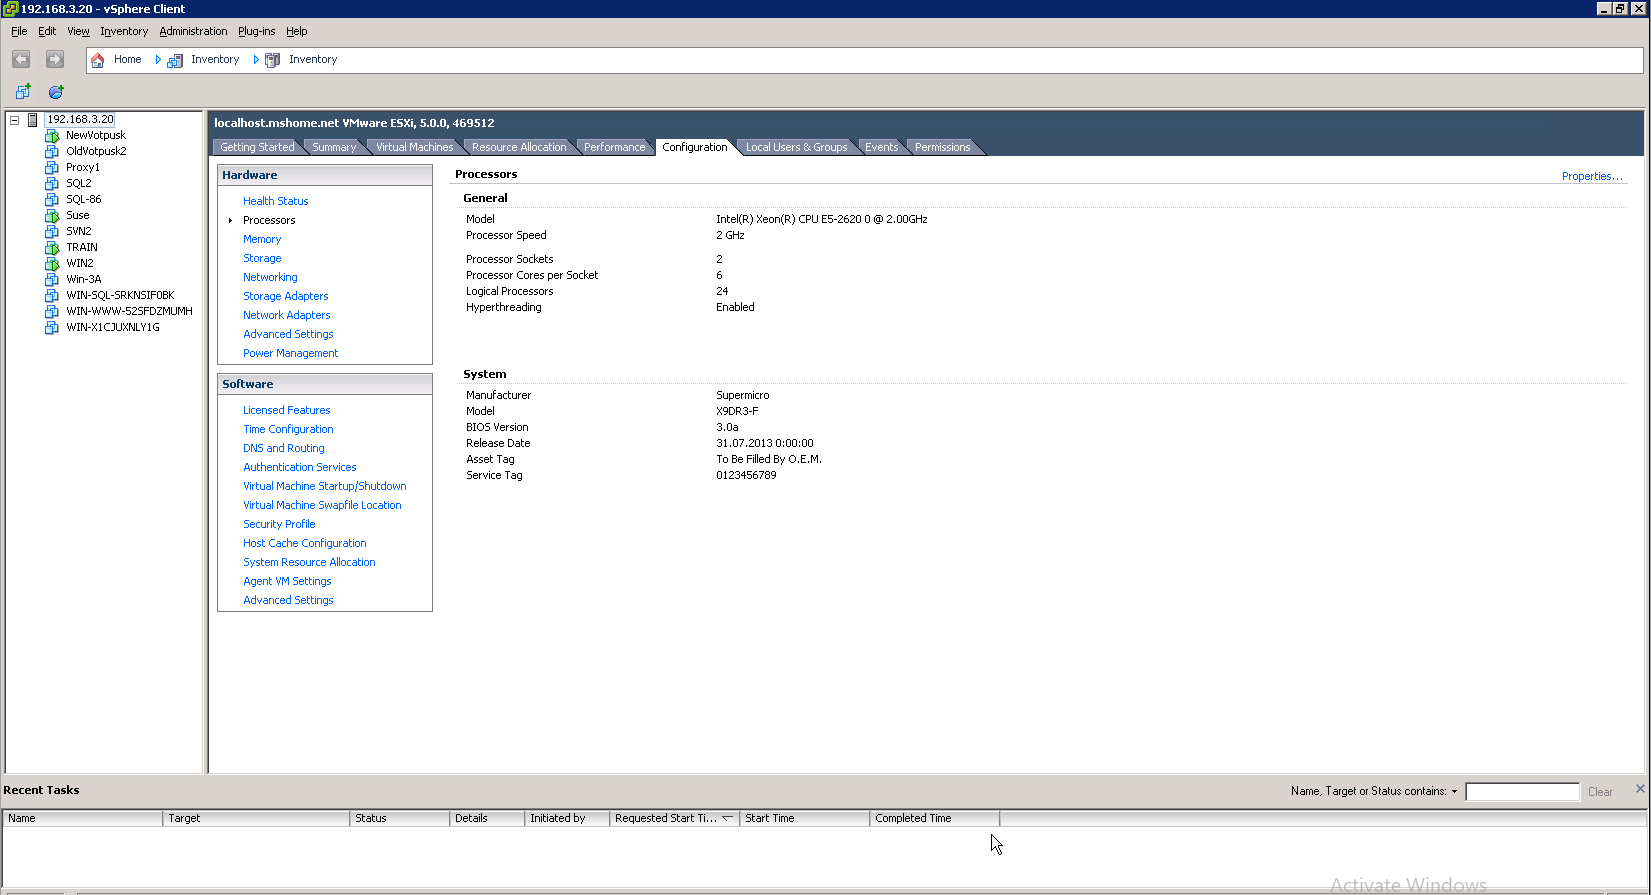Open the Inventory menu in the menu bar

point(124,31)
